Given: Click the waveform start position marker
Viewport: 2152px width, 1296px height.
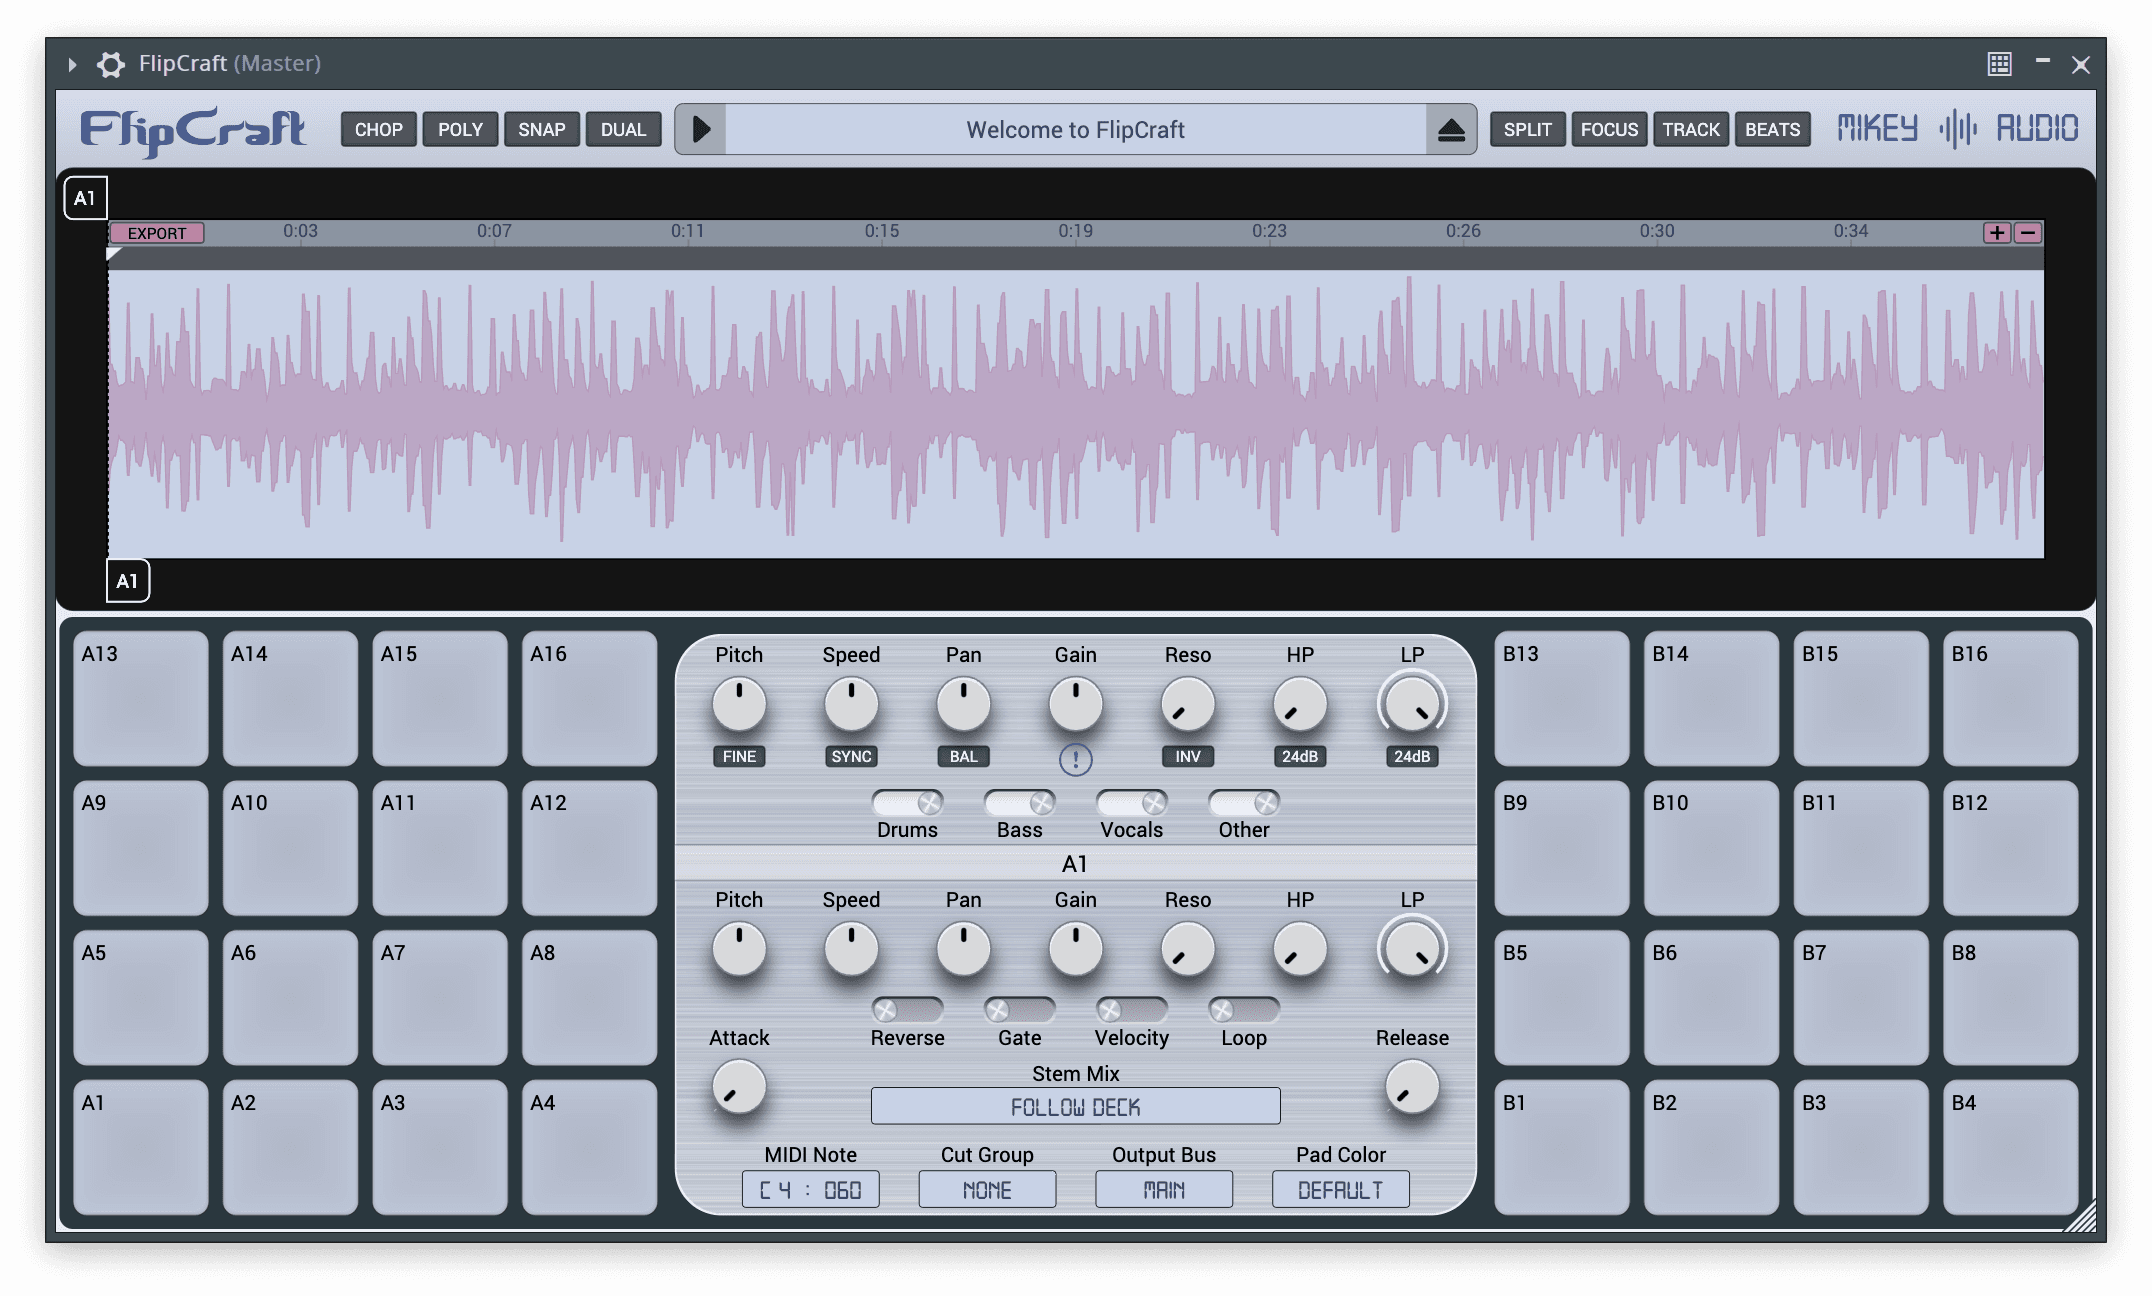Looking at the screenshot, I should [x=113, y=254].
